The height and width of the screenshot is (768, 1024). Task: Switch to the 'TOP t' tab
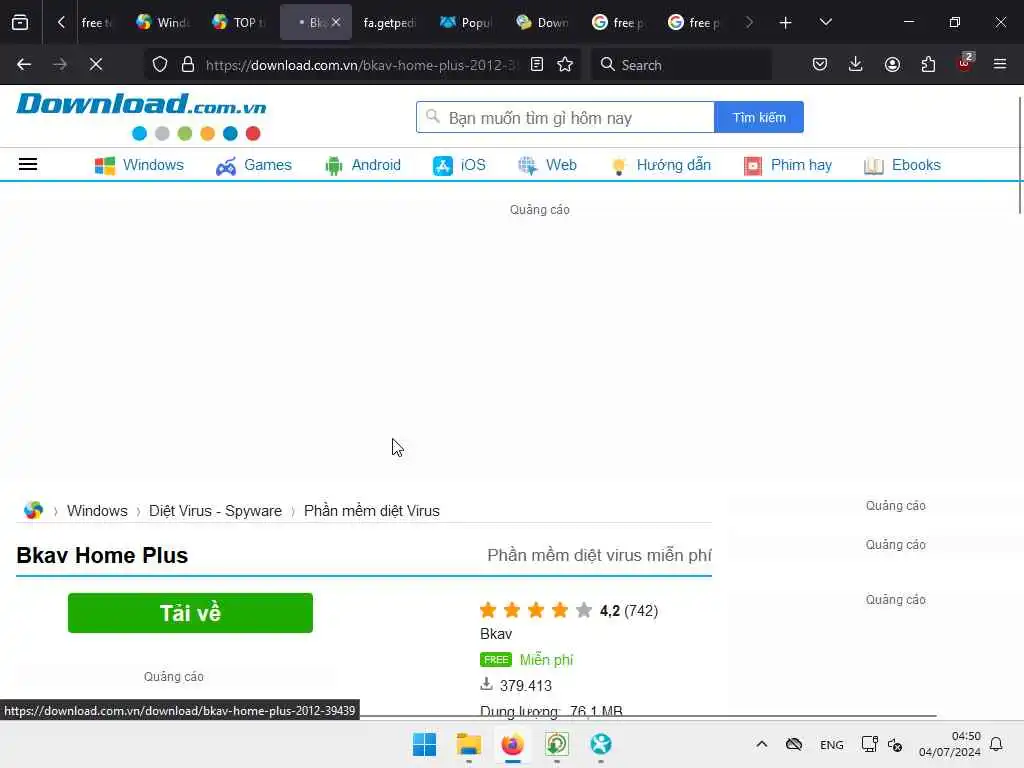pyautogui.click(x=239, y=23)
